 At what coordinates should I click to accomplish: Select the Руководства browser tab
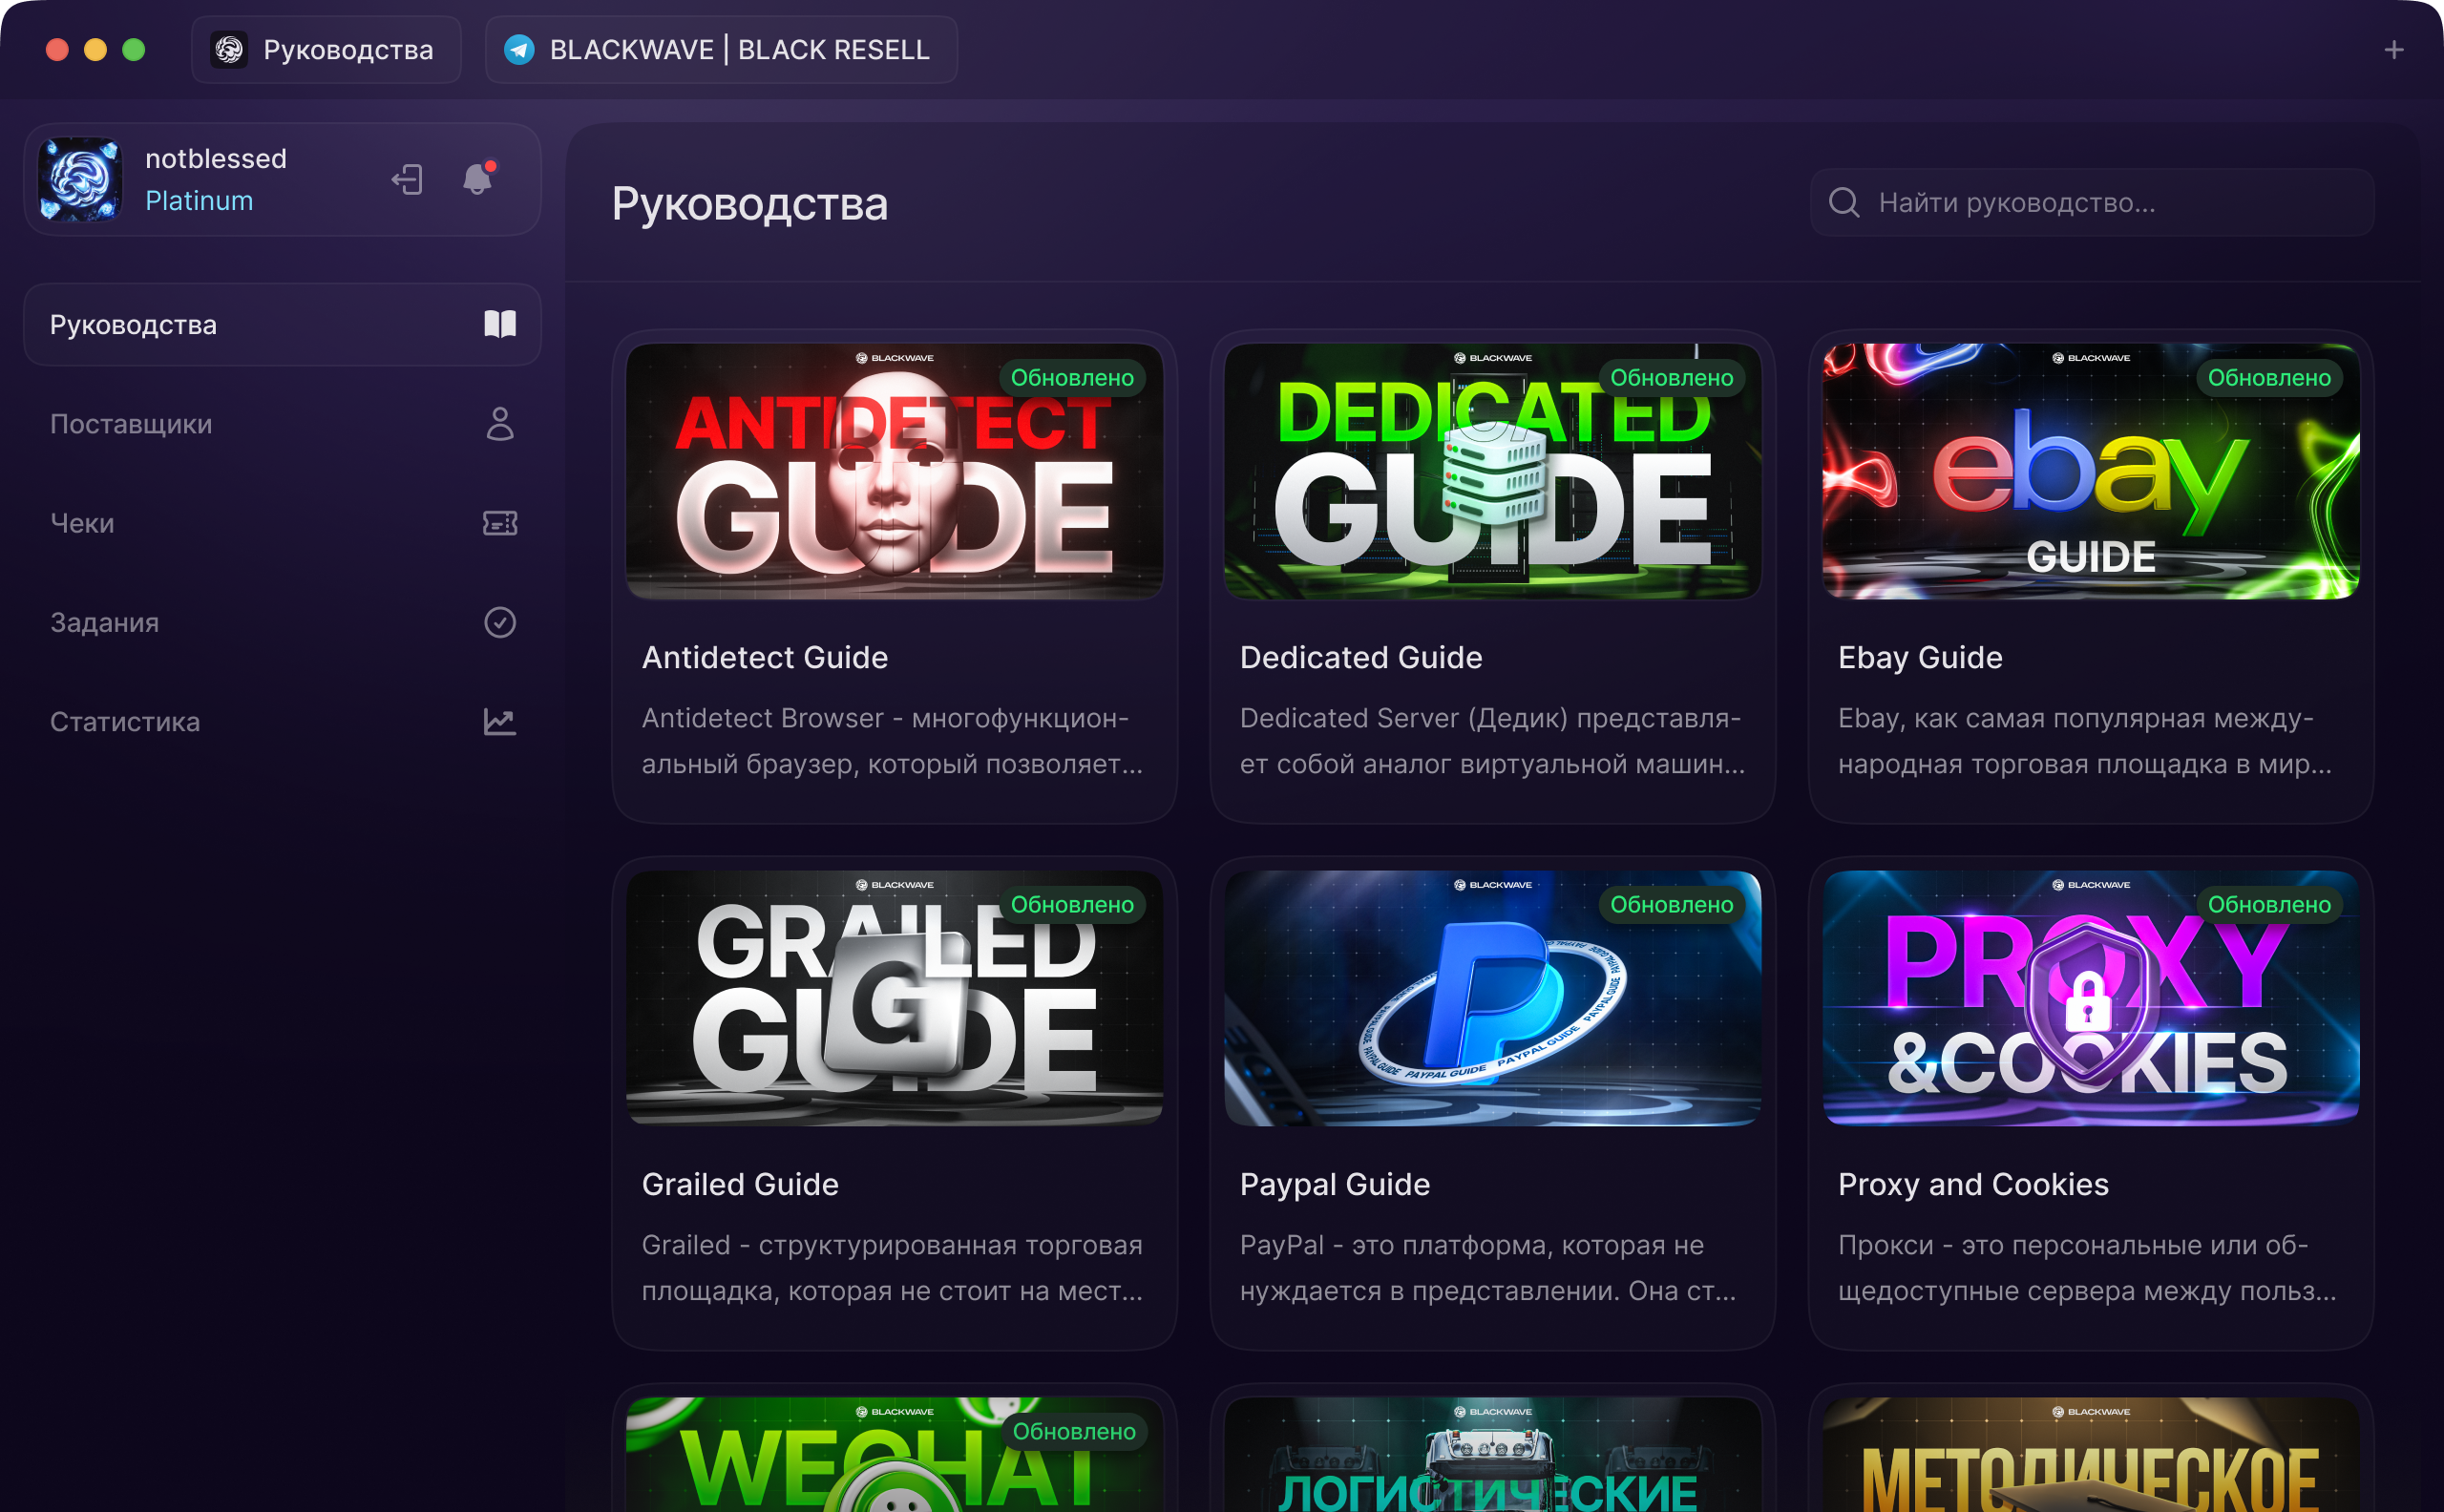point(326,50)
